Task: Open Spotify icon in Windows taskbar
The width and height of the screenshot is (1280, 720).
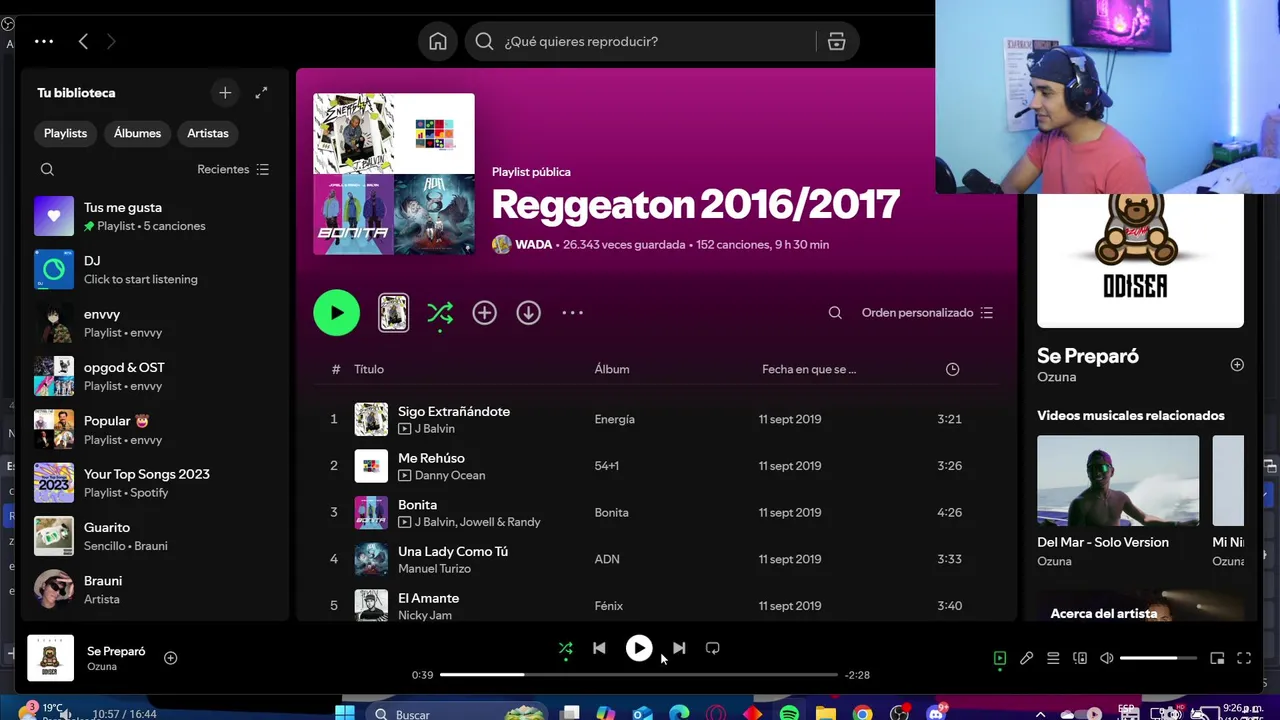Action: point(789,713)
